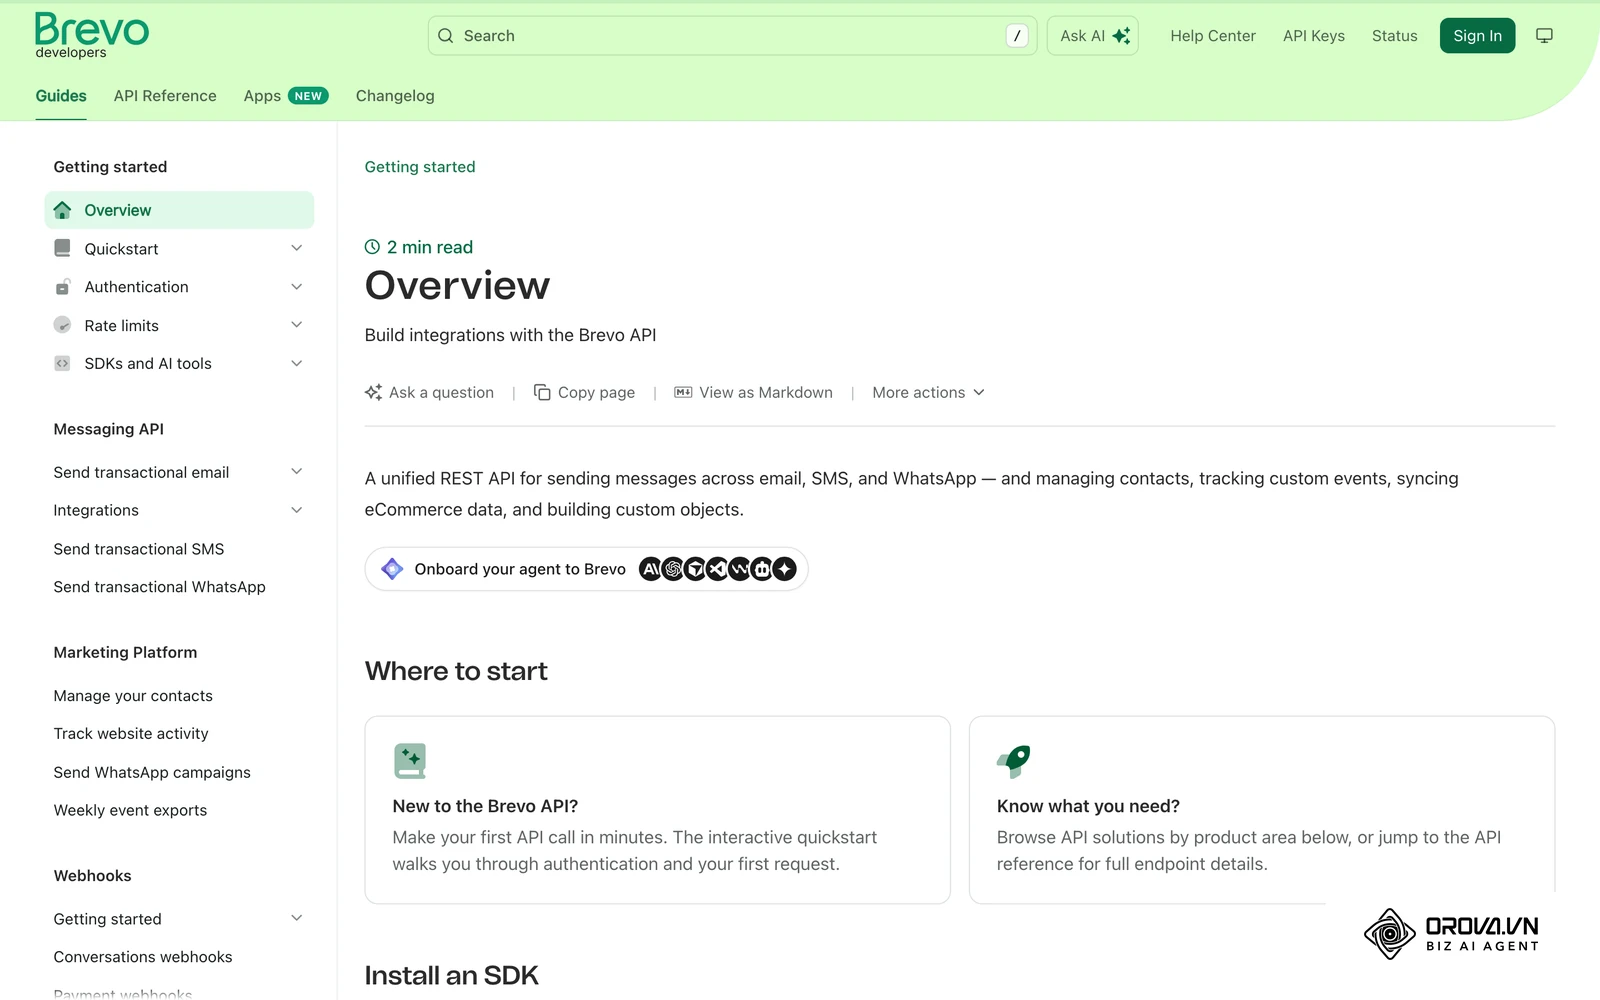Open Conversations webhooks guide
Viewport: 1600px width, 1000px height.
[x=143, y=957]
